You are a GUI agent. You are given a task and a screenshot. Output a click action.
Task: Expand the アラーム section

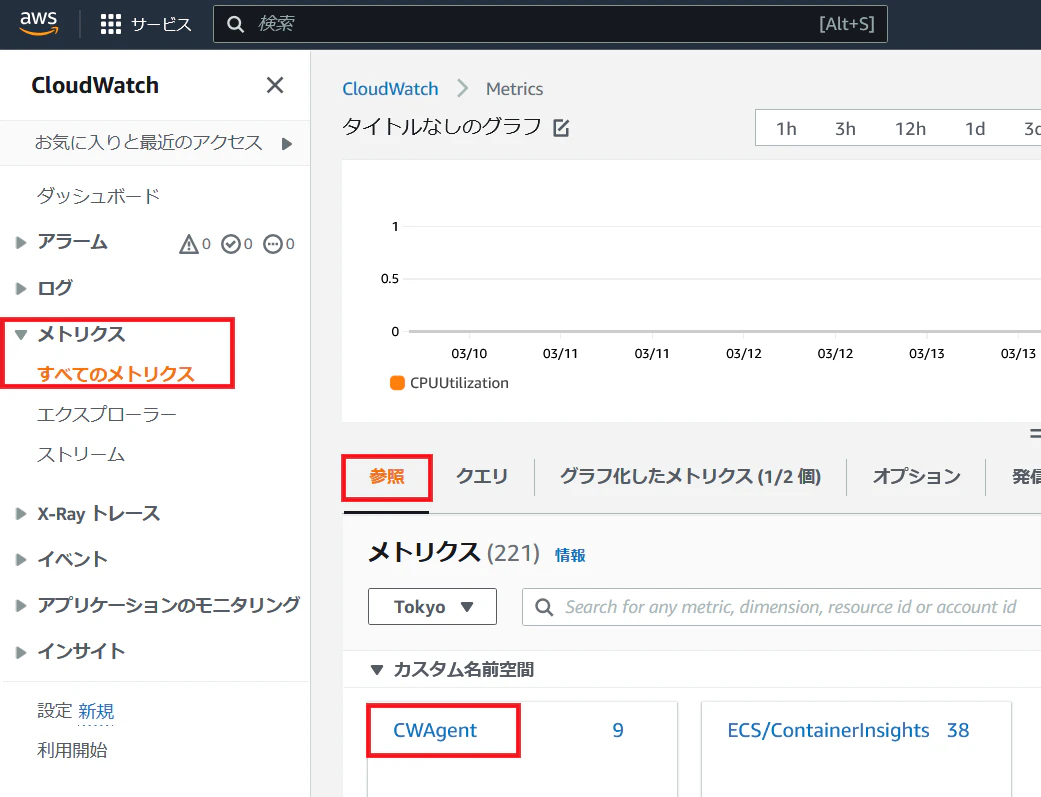tap(21, 242)
